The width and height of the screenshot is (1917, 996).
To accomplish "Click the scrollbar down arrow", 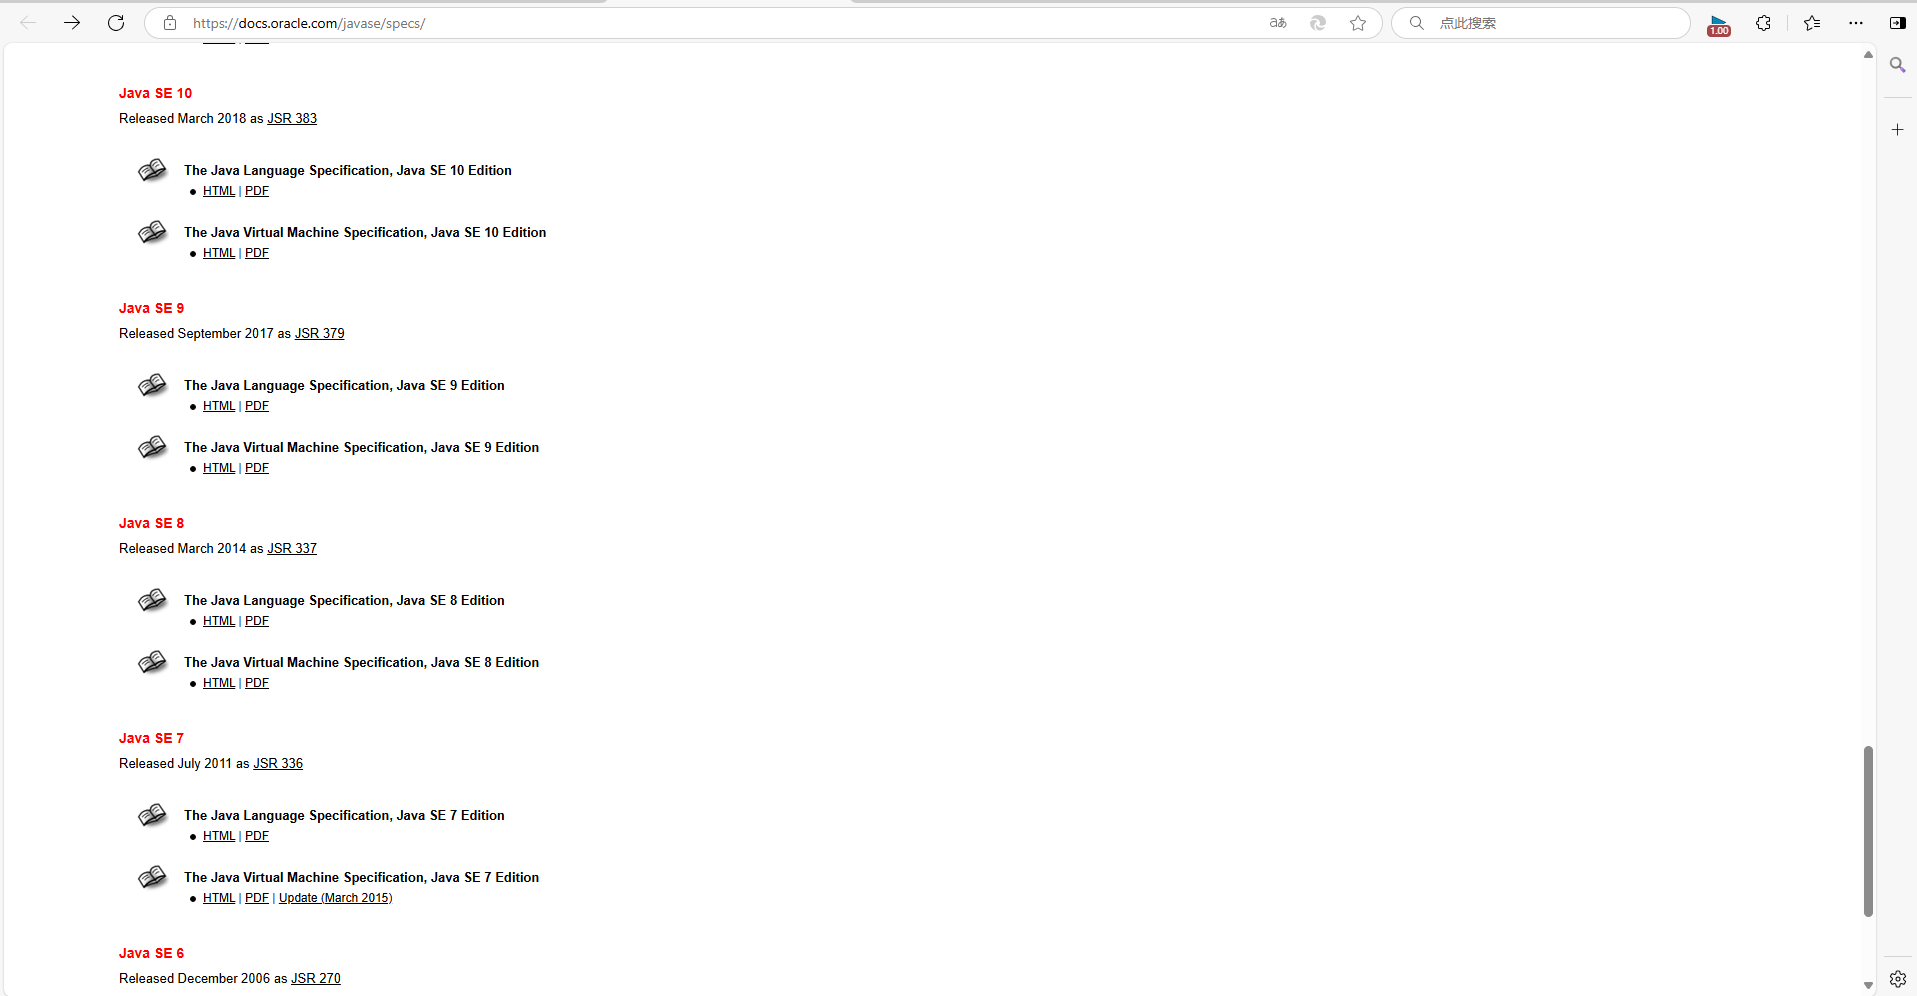I will pos(1868,986).
